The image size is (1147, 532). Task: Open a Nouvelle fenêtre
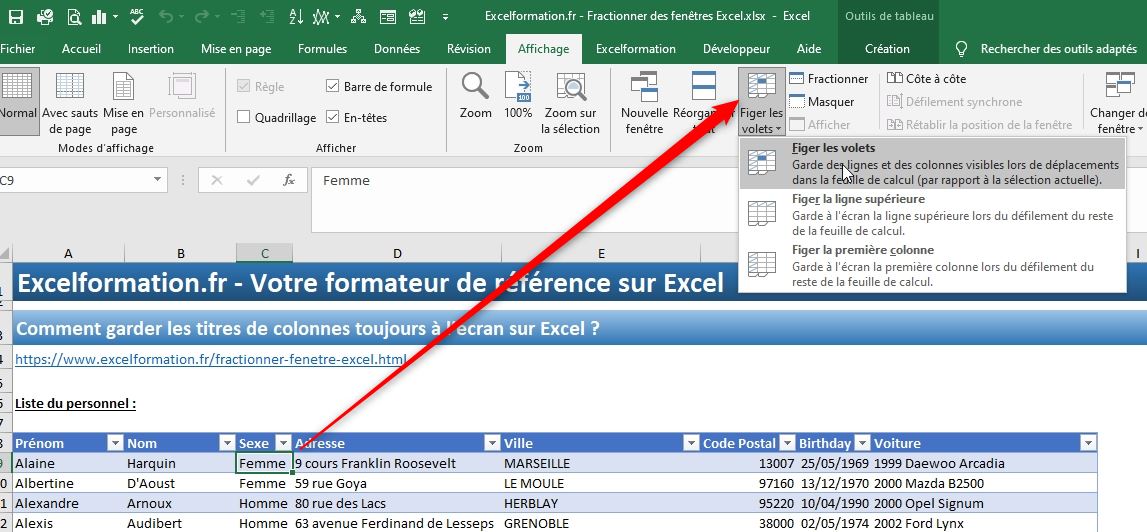click(644, 103)
